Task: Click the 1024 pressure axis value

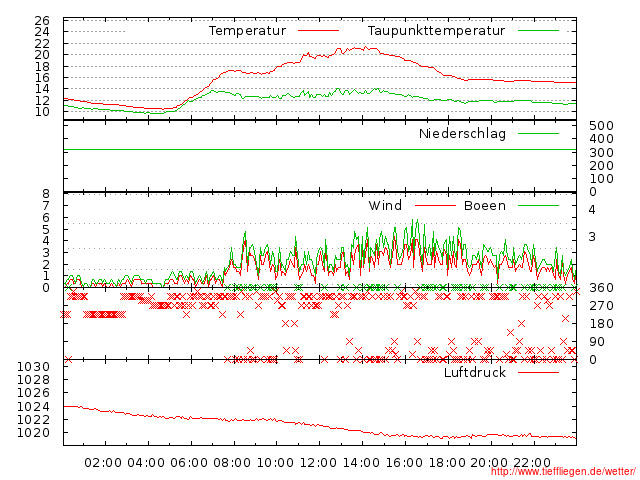Action: (33, 407)
